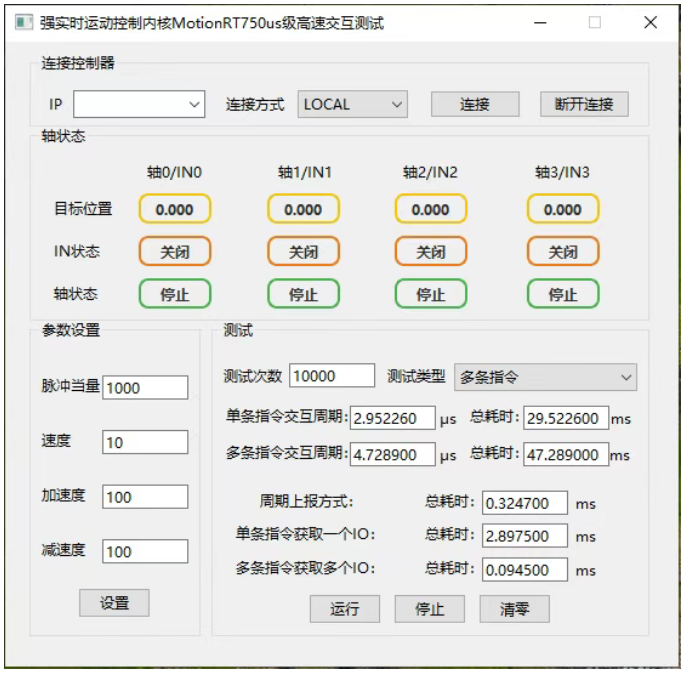Open the IP address combo box
The image size is (684, 673).
coord(139,104)
